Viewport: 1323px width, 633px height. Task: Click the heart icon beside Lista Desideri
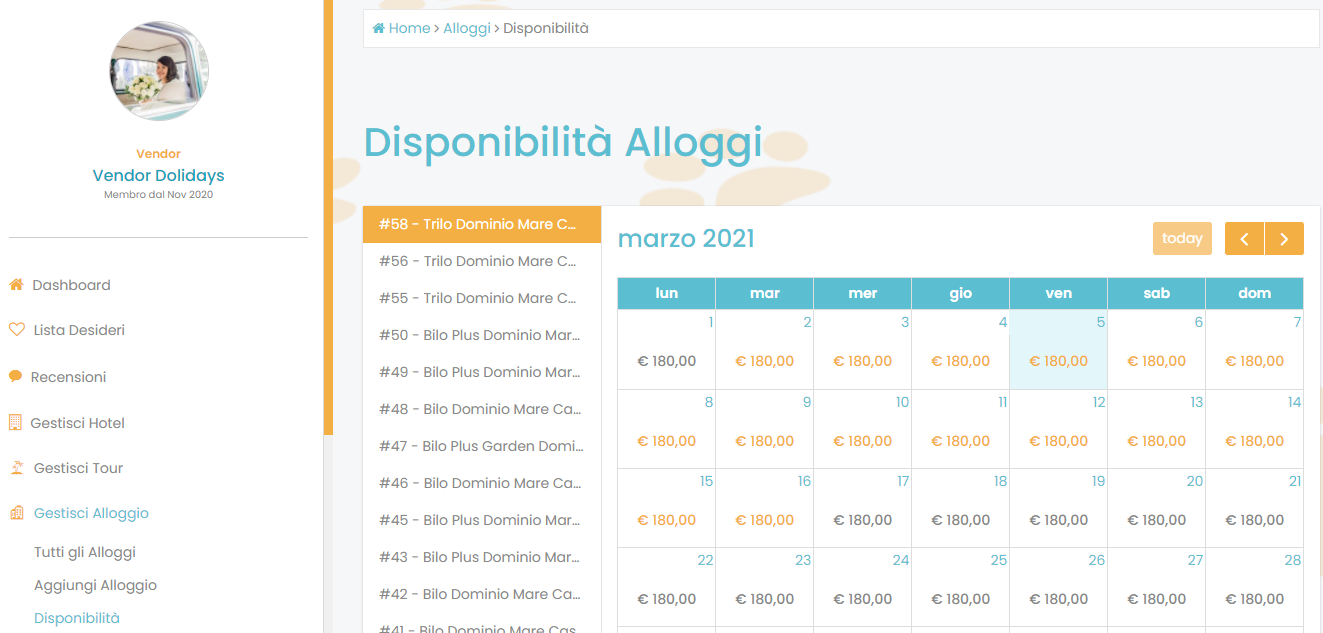[16, 330]
